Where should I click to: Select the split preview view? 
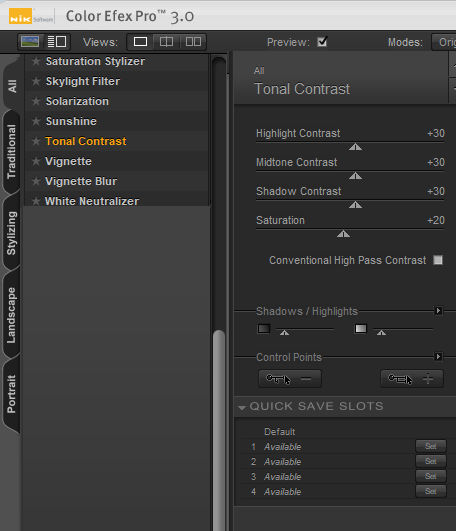pos(166,42)
